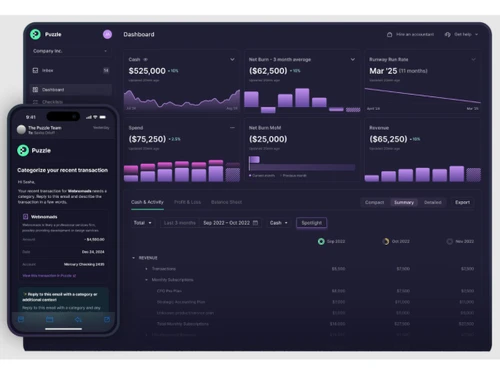
Task: Select the Summary view option
Action: 404,202
